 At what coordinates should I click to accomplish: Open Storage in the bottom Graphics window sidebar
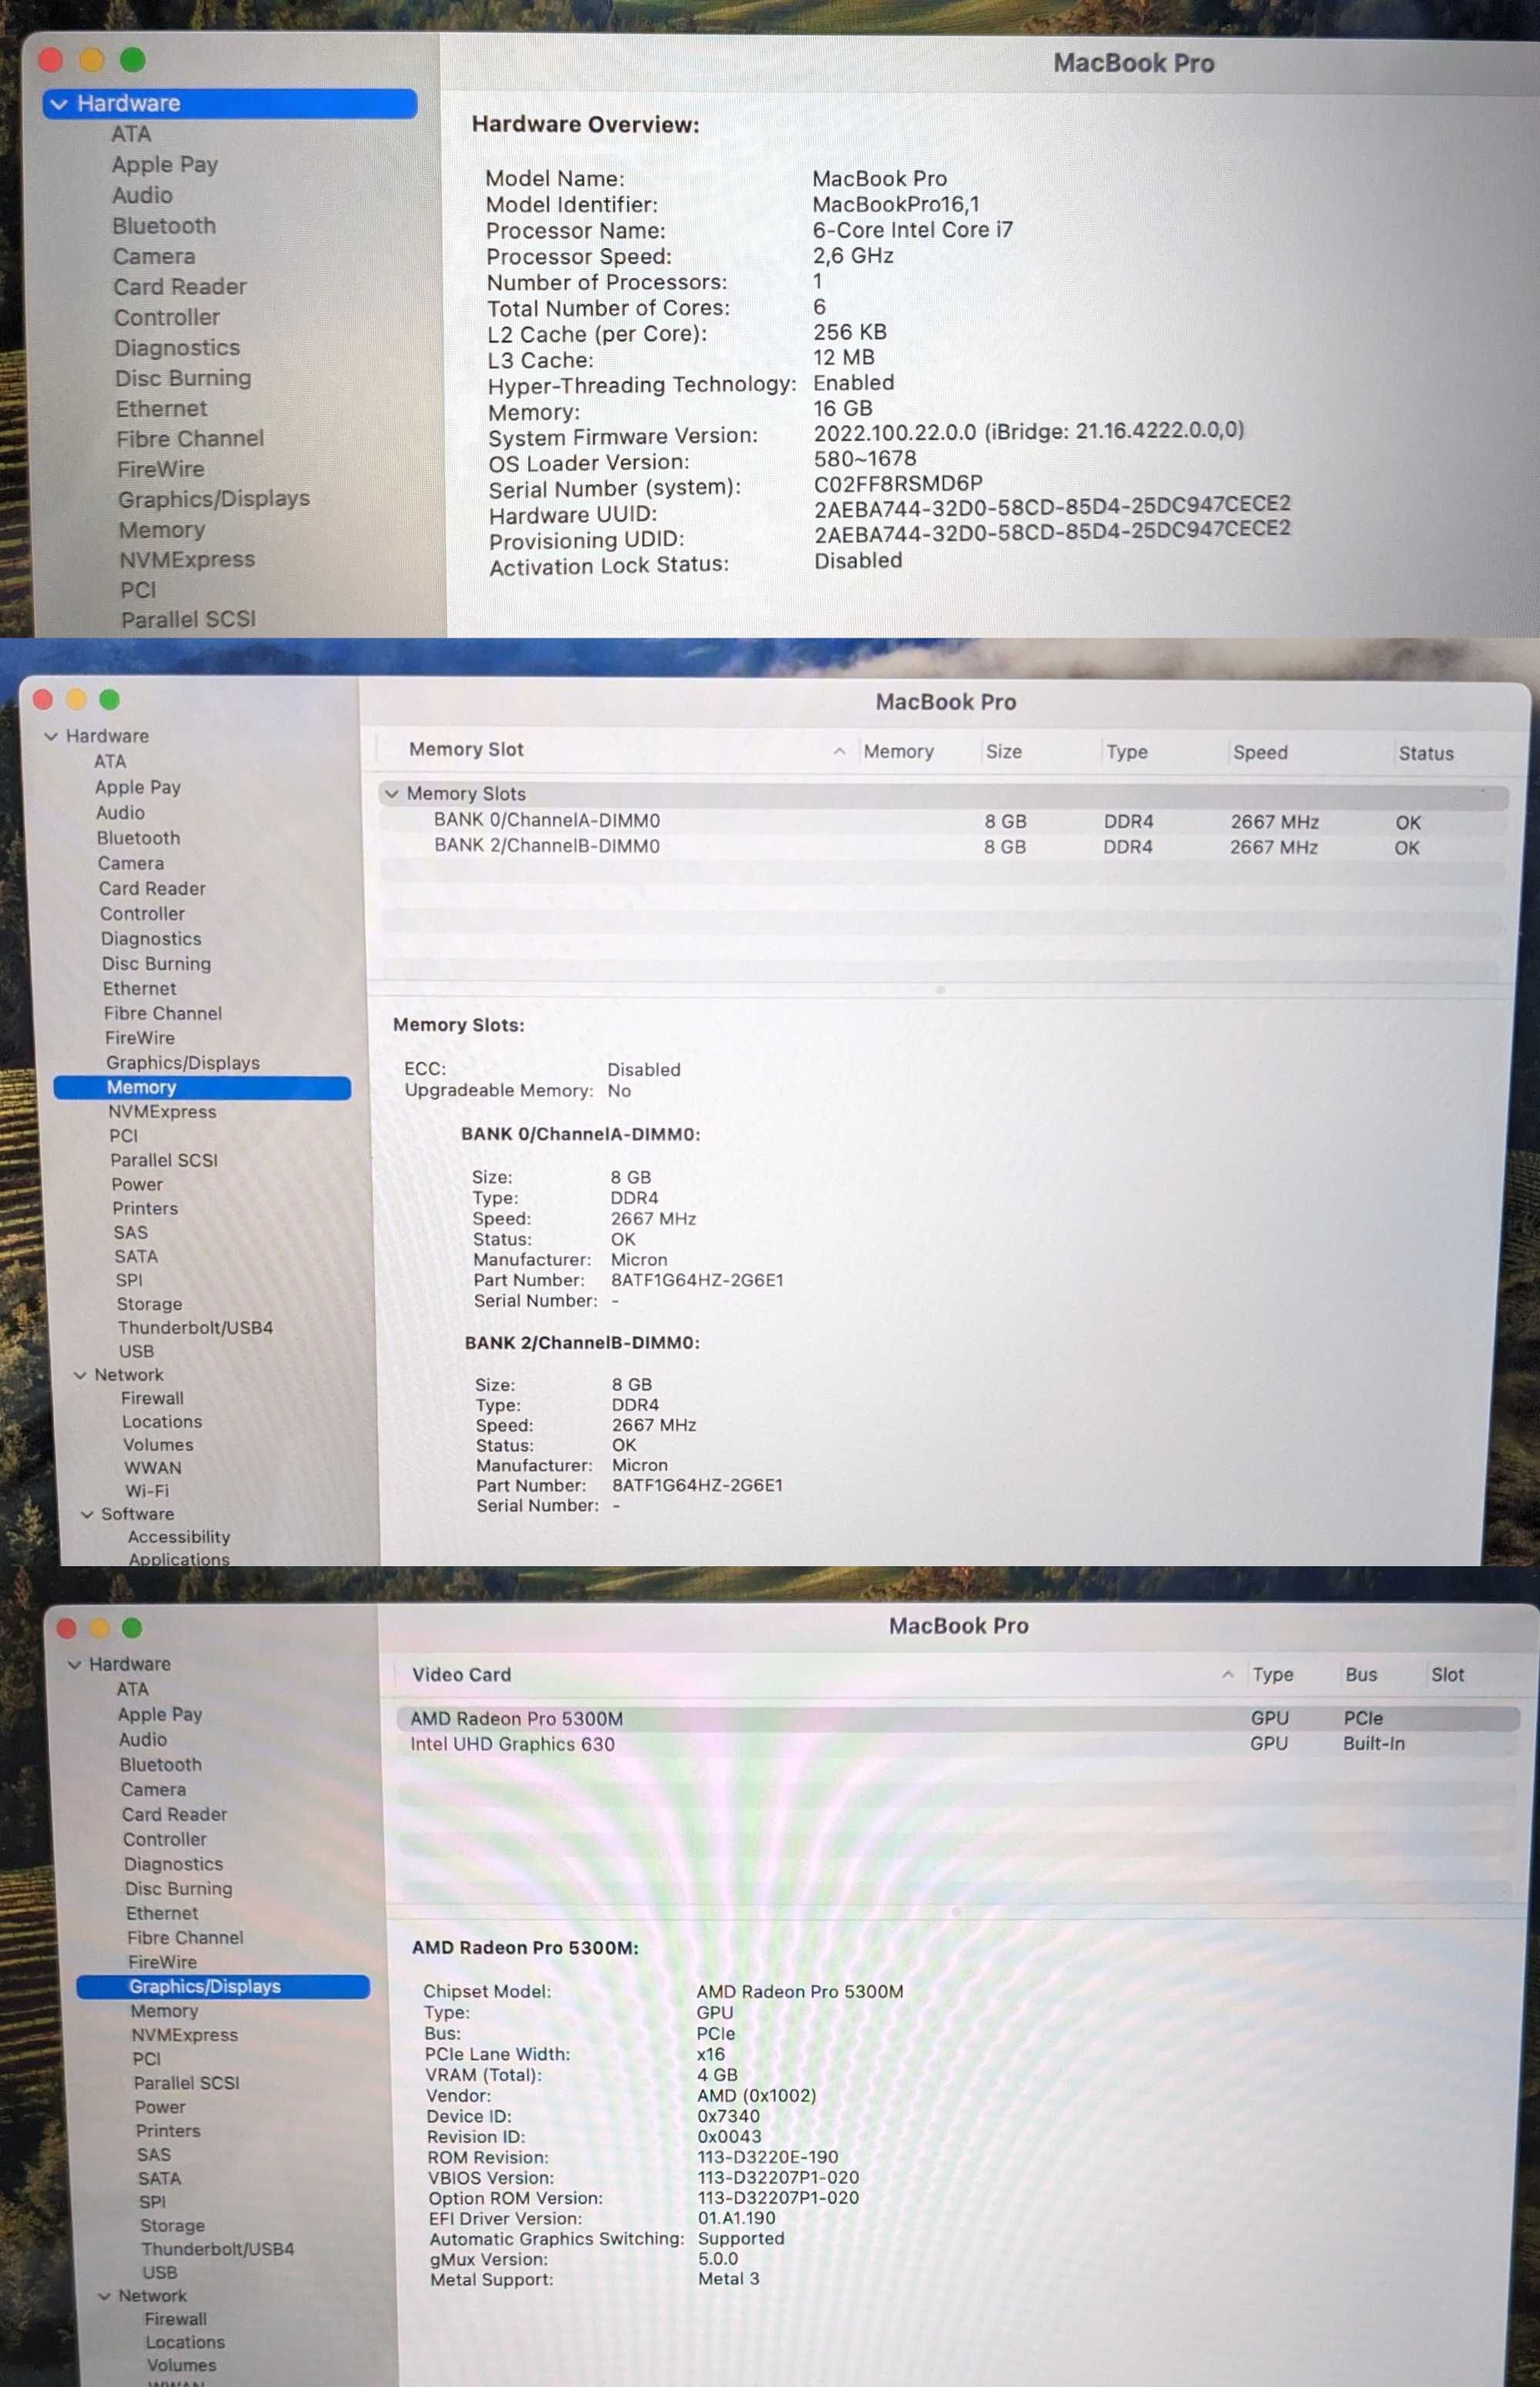pos(172,2225)
